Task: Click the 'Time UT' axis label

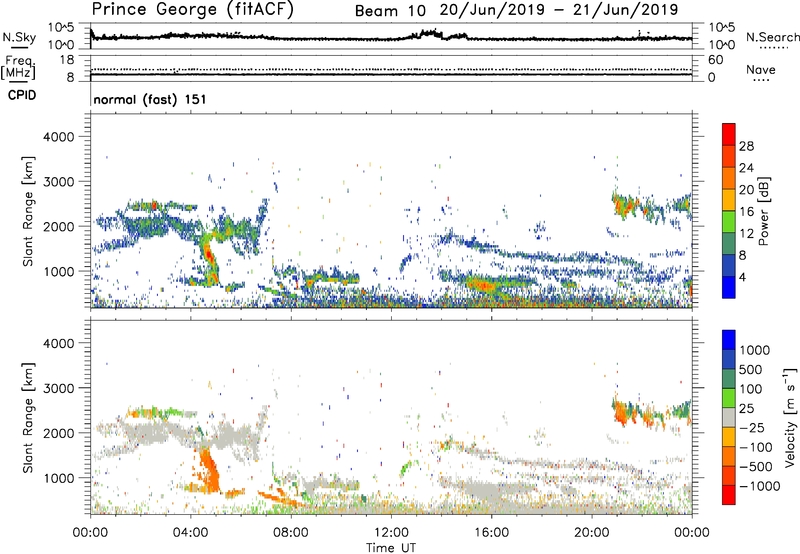Action: pyautogui.click(x=391, y=548)
